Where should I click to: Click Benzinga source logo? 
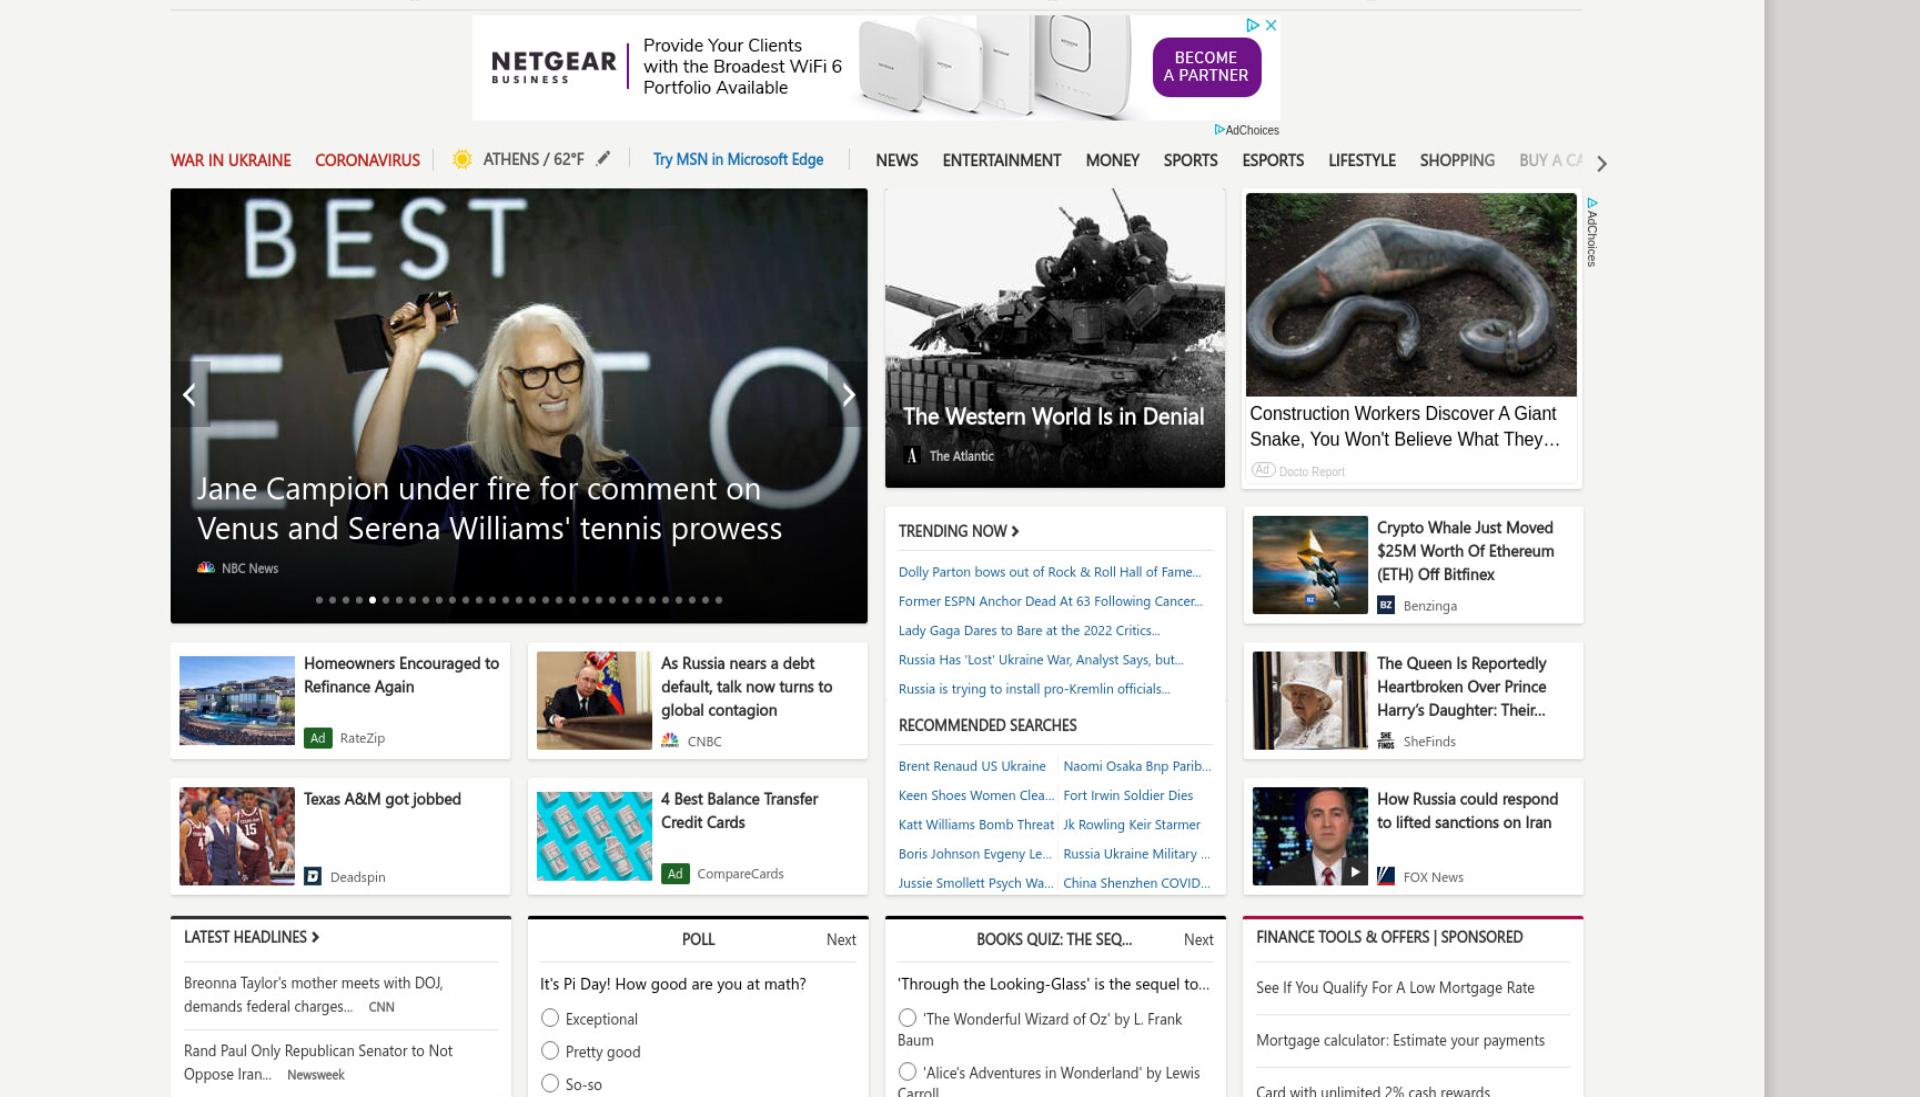tap(1385, 605)
